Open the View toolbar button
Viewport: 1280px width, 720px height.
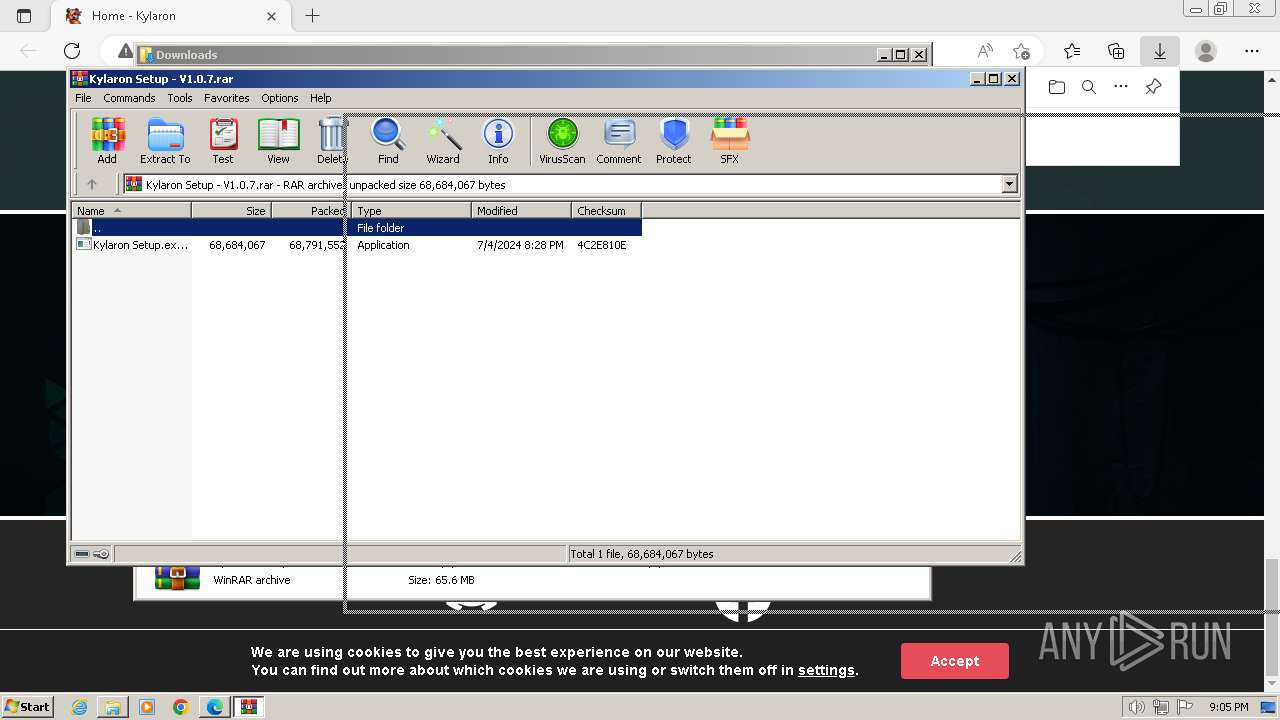click(x=278, y=141)
